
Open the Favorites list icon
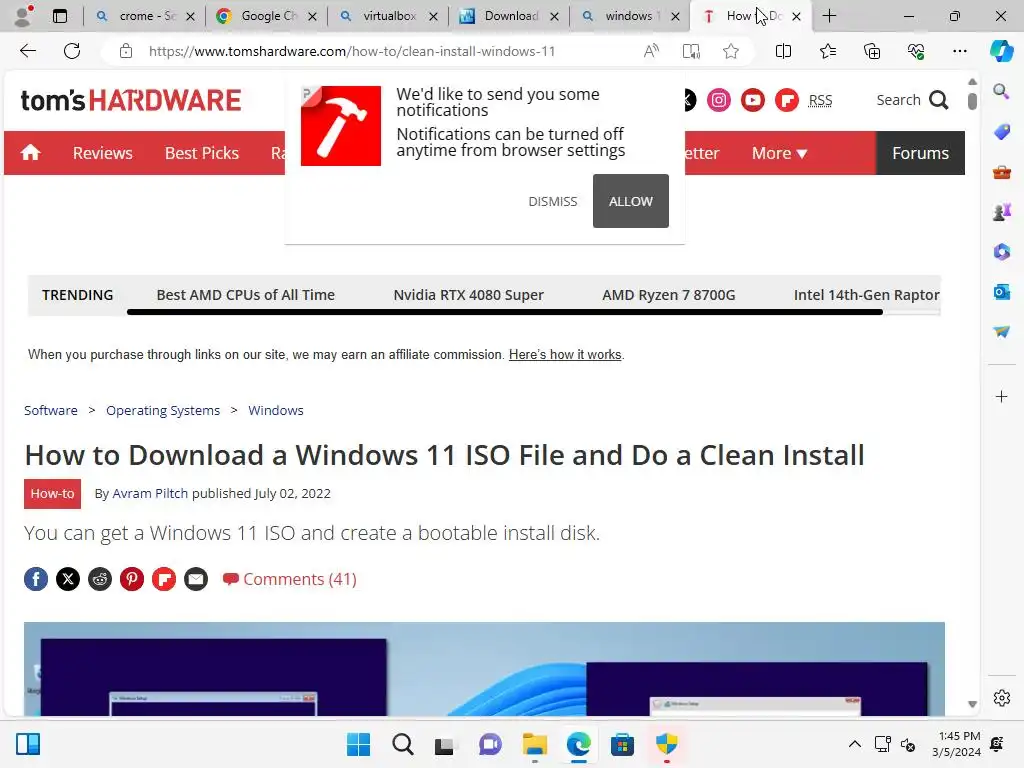tap(827, 51)
